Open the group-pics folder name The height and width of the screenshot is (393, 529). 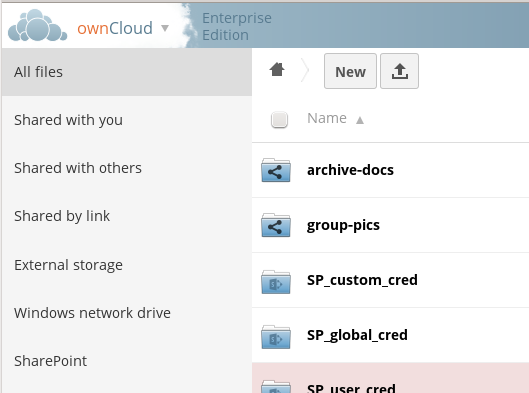[x=343, y=226]
